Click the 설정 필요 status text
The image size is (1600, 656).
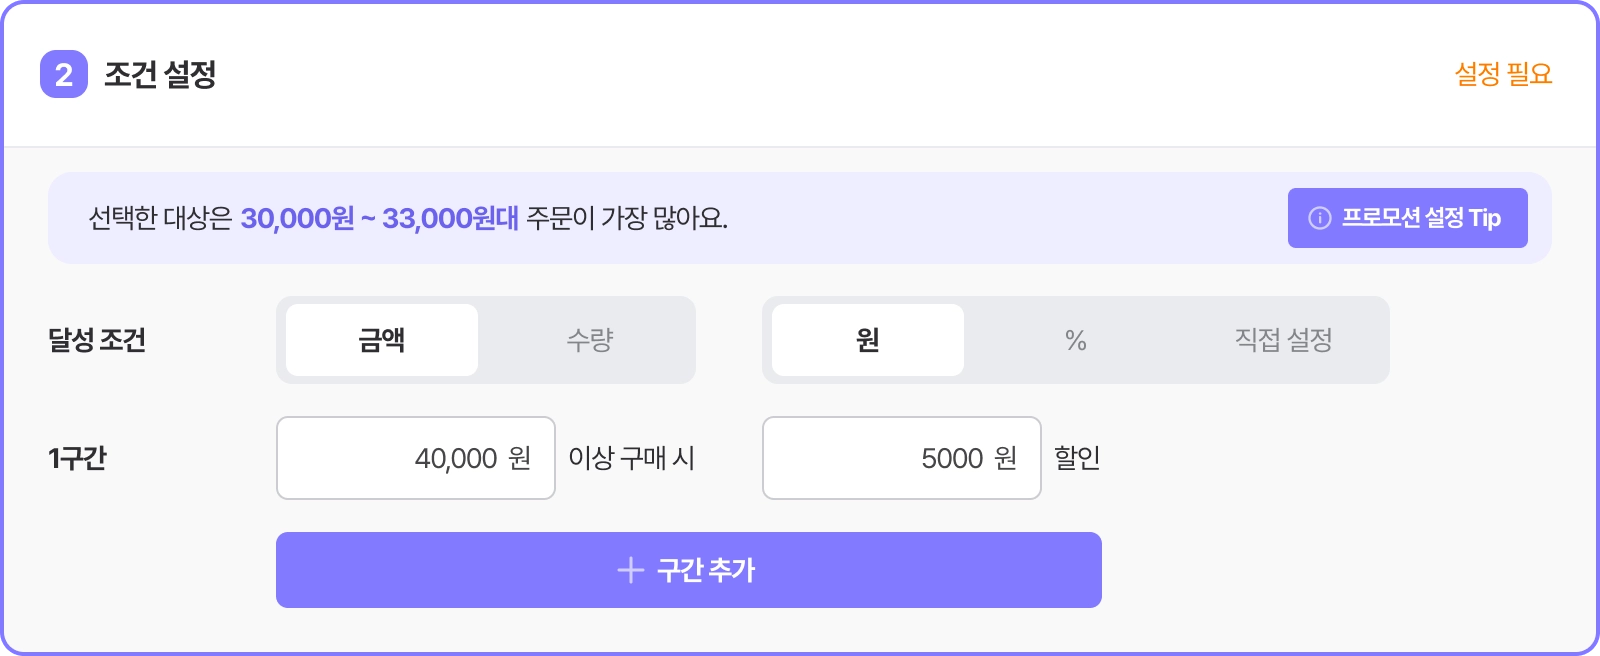(1503, 74)
